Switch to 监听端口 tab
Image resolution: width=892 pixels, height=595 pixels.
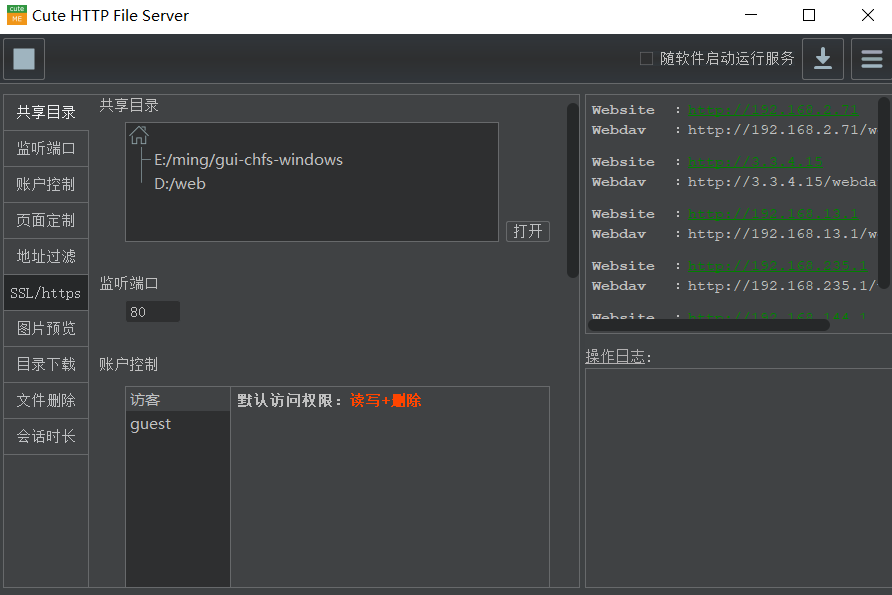[x=46, y=148]
